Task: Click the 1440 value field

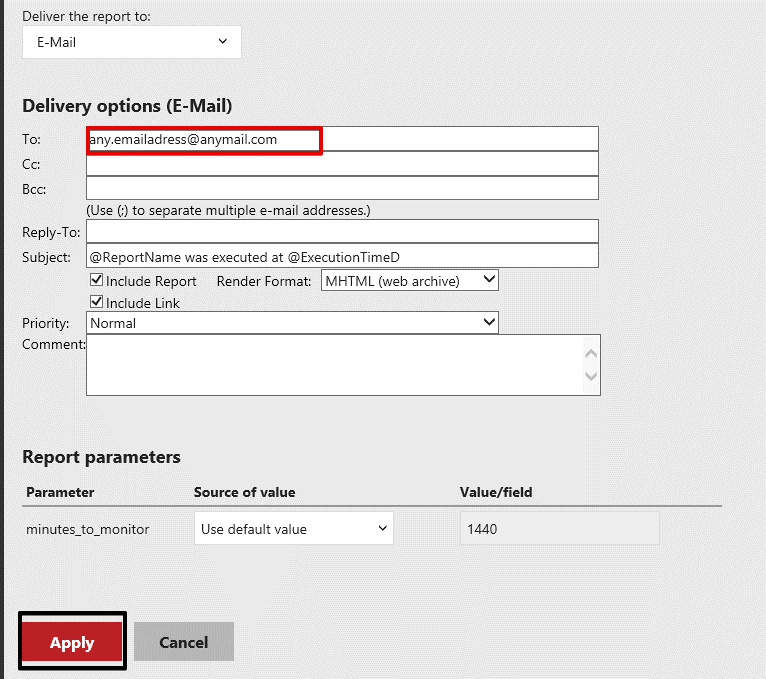Action: click(x=559, y=529)
